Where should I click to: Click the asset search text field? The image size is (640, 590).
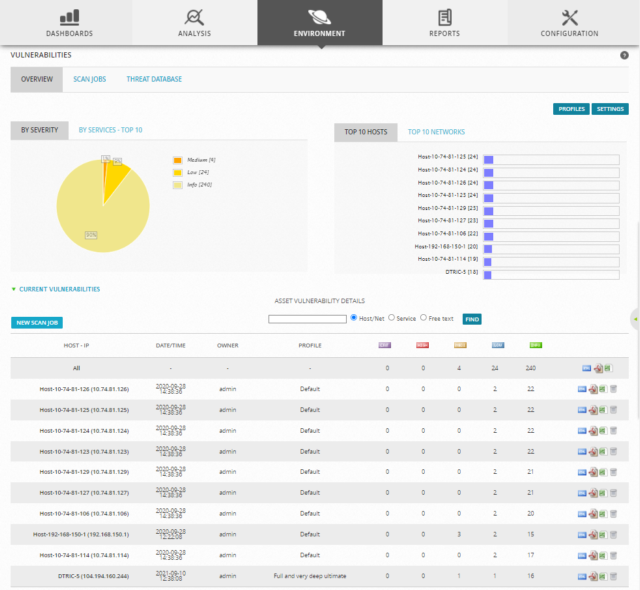[x=307, y=318]
